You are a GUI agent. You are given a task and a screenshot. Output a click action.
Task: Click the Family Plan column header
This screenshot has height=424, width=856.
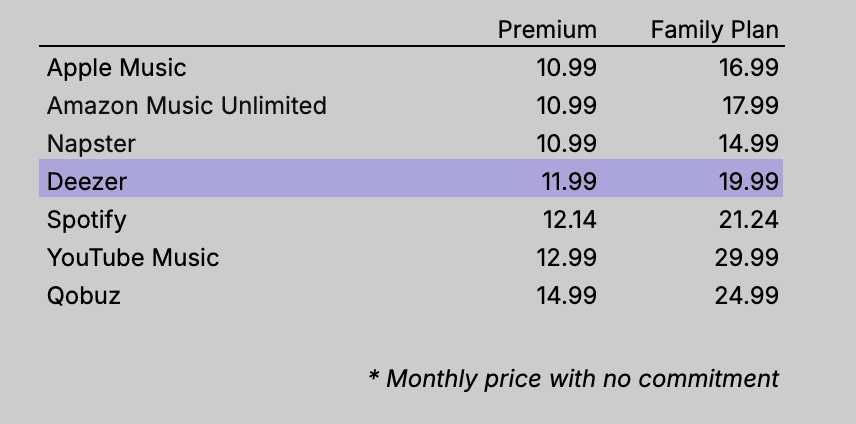tap(714, 30)
